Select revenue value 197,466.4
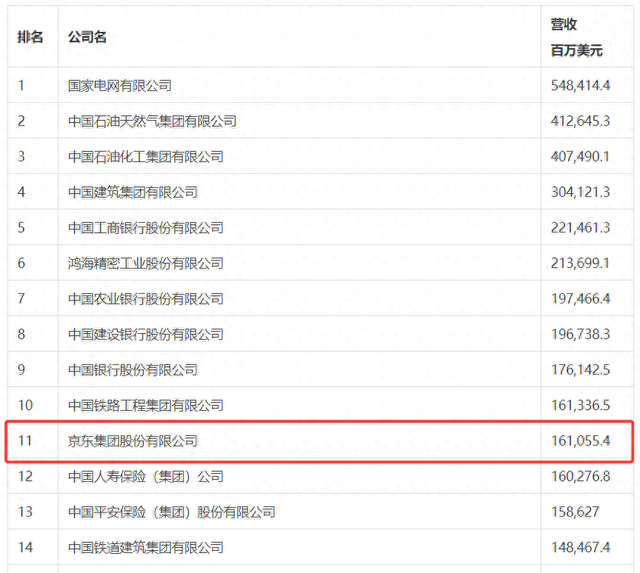The width and height of the screenshot is (640, 573). point(580,298)
